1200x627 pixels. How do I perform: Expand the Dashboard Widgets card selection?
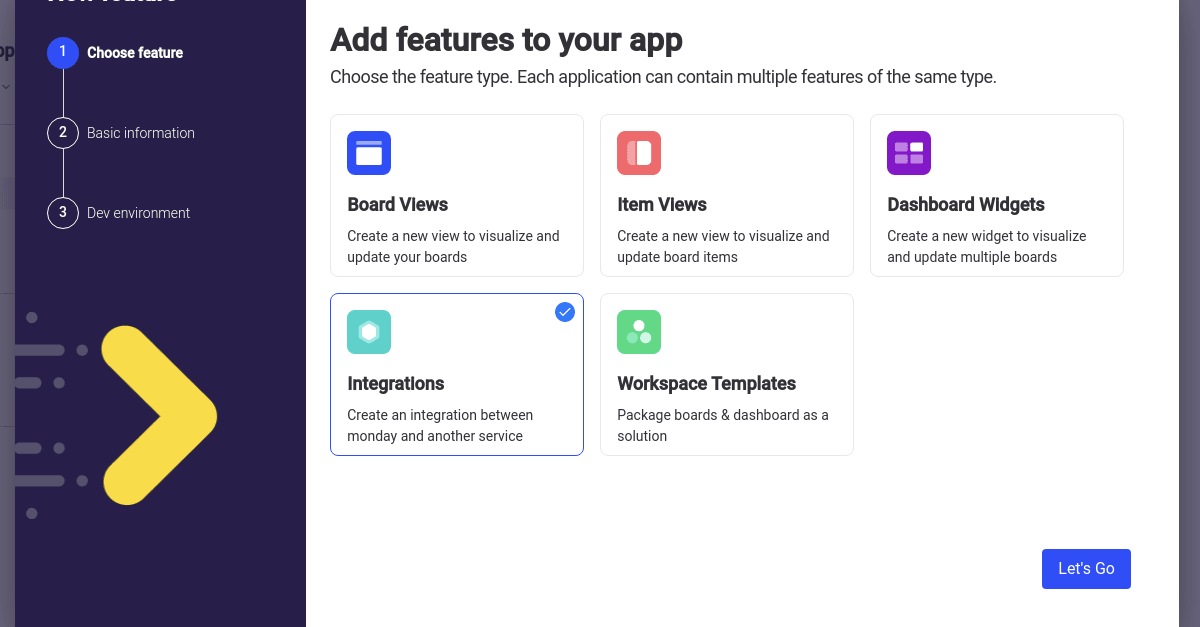coord(996,195)
